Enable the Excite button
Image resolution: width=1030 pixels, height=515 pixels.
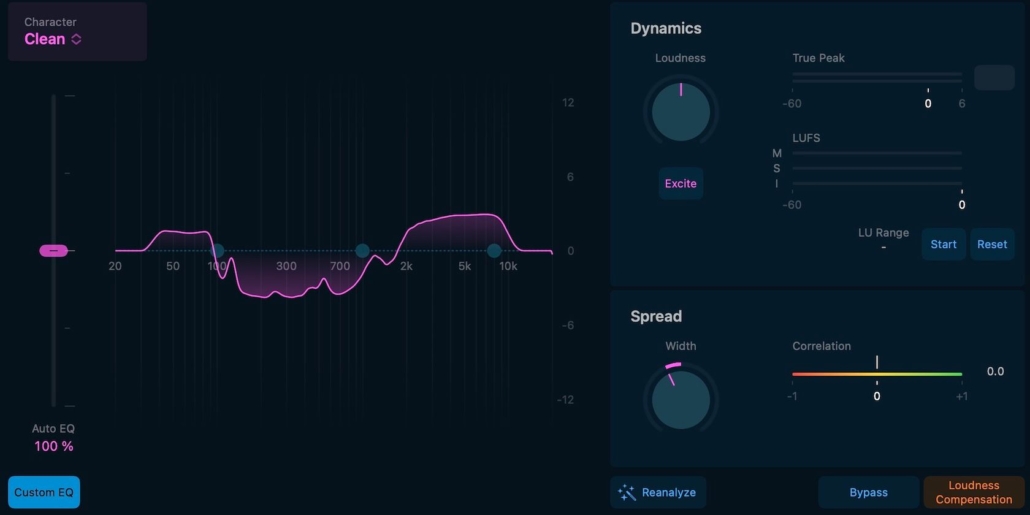click(x=680, y=184)
